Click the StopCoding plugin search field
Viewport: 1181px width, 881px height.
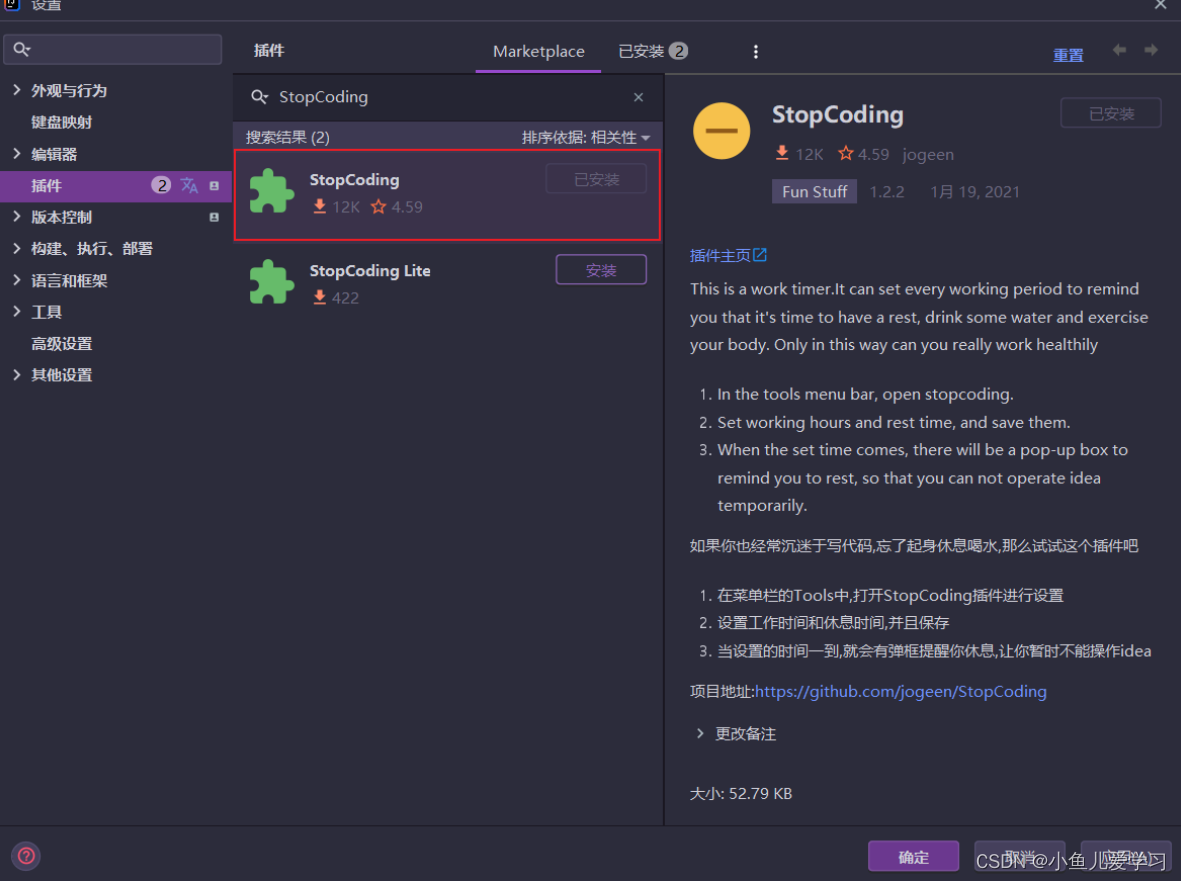(x=448, y=97)
